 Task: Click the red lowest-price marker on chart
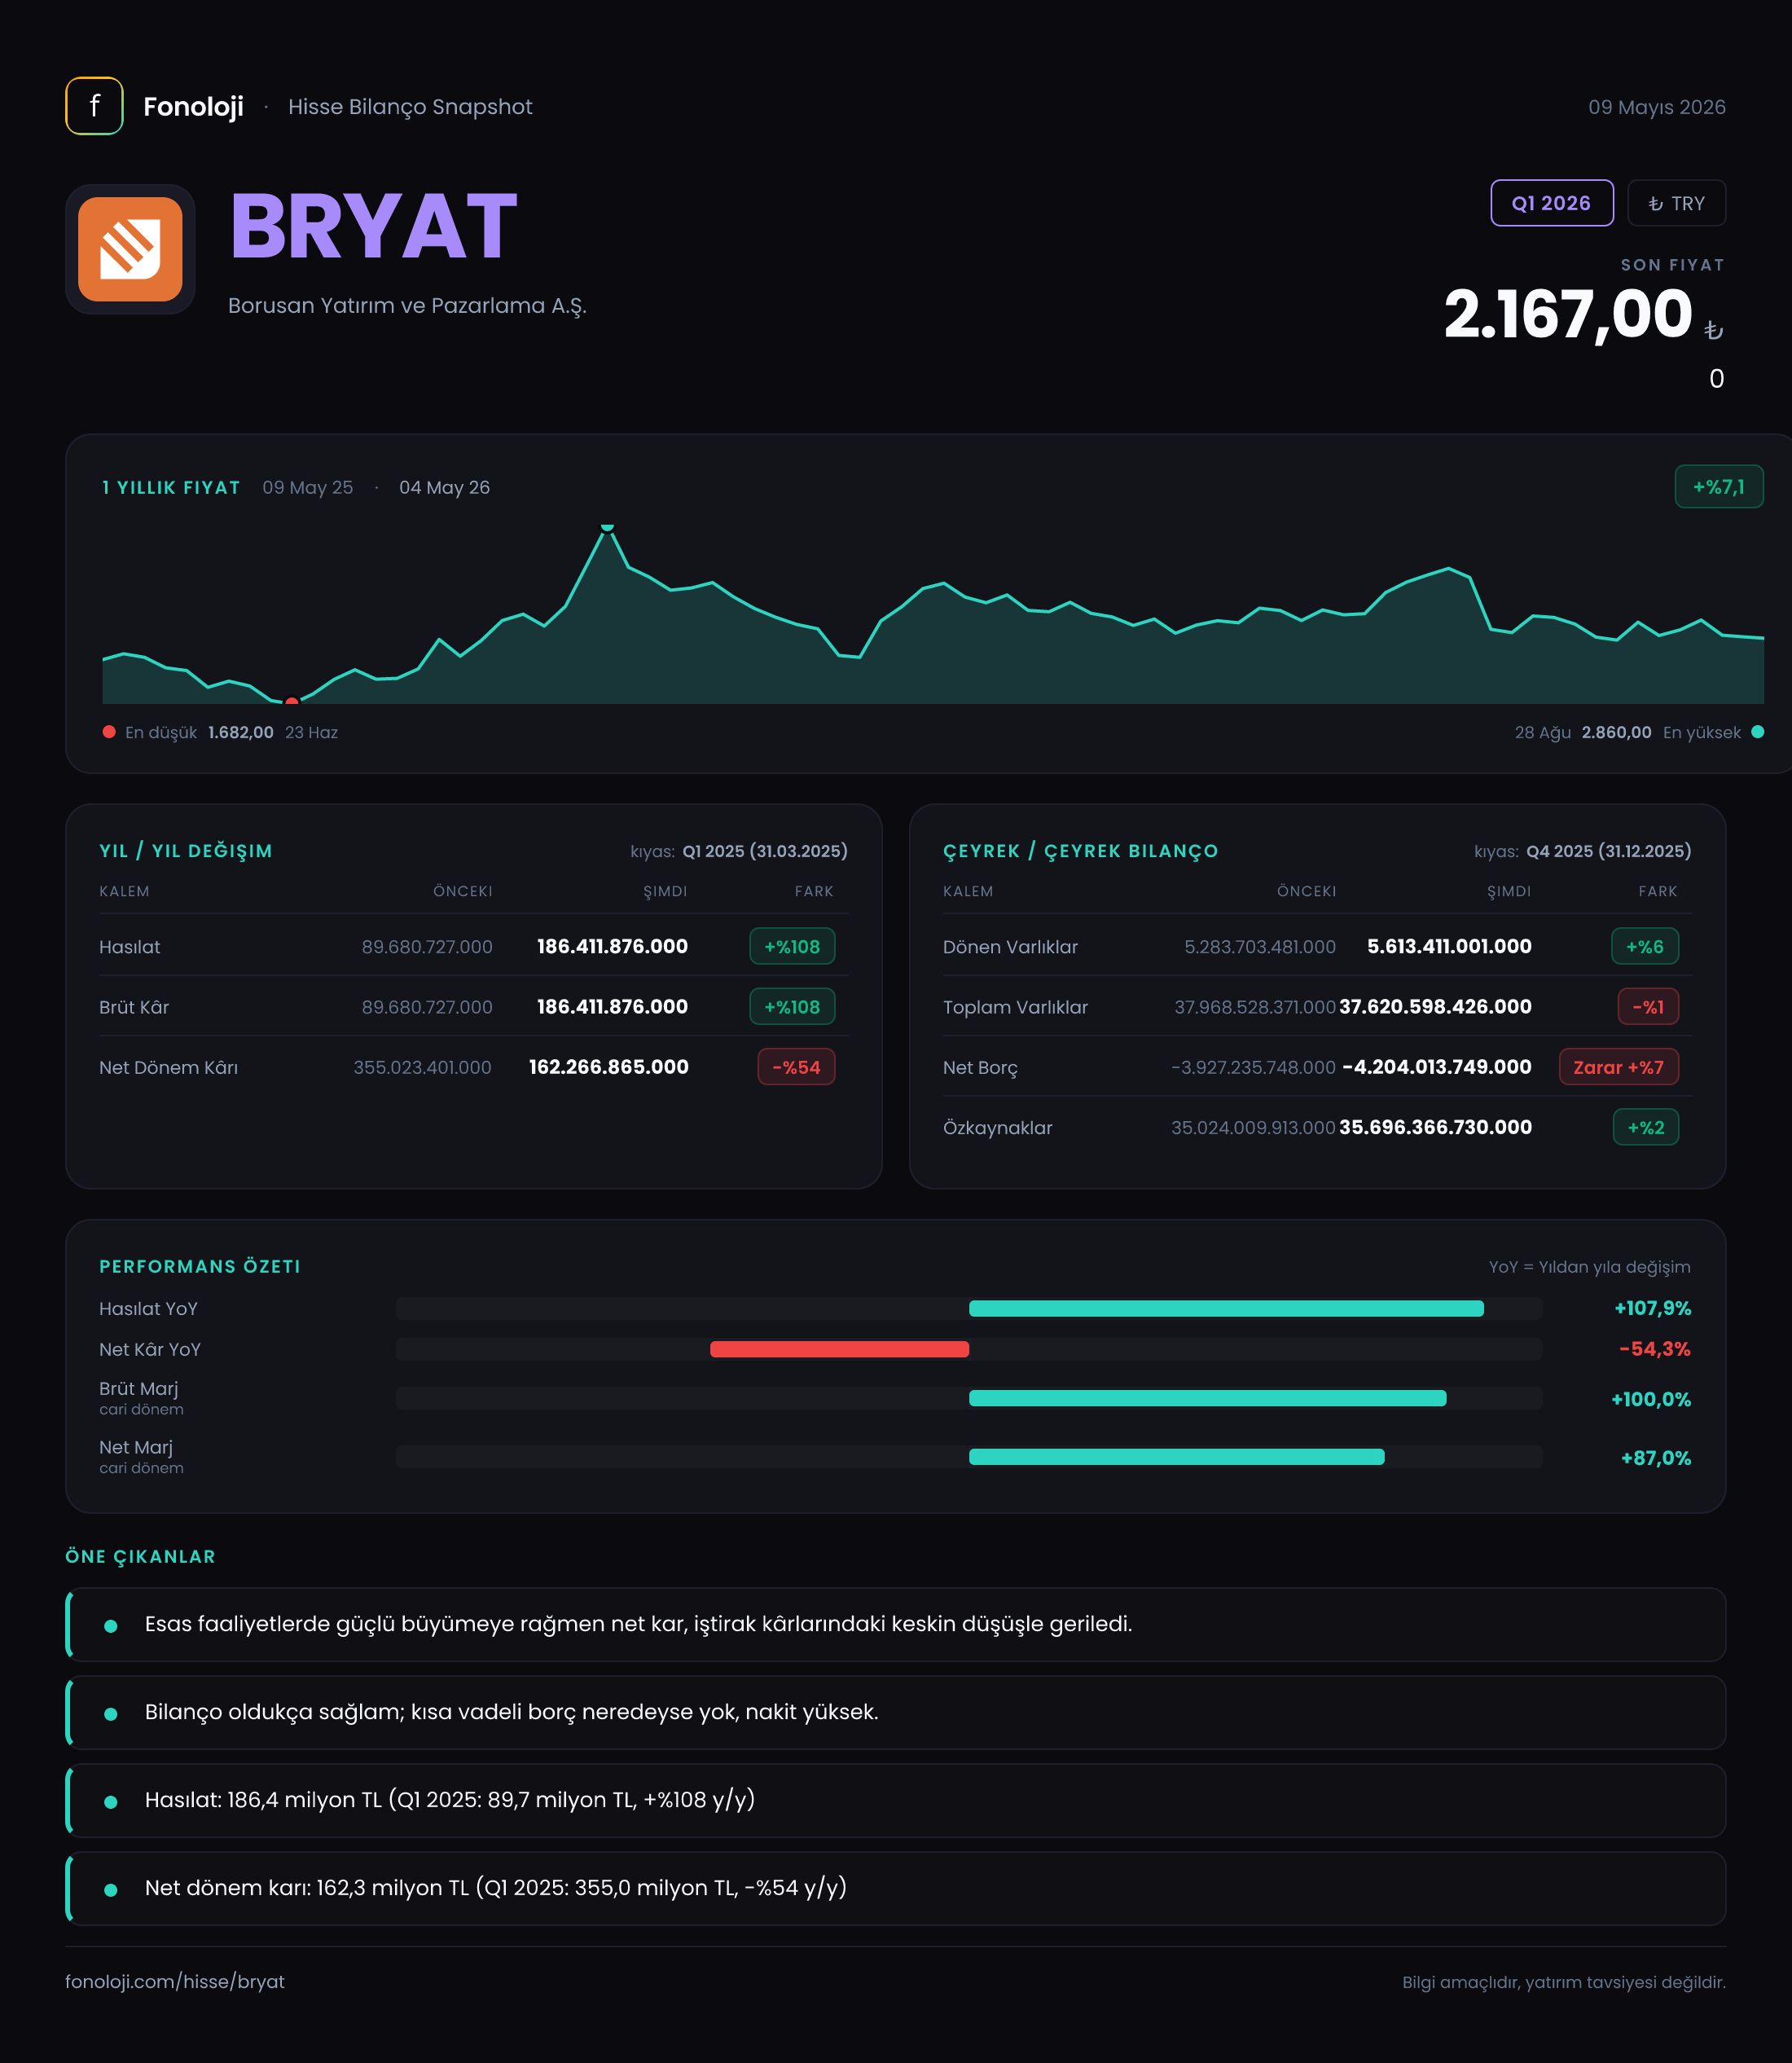292,701
